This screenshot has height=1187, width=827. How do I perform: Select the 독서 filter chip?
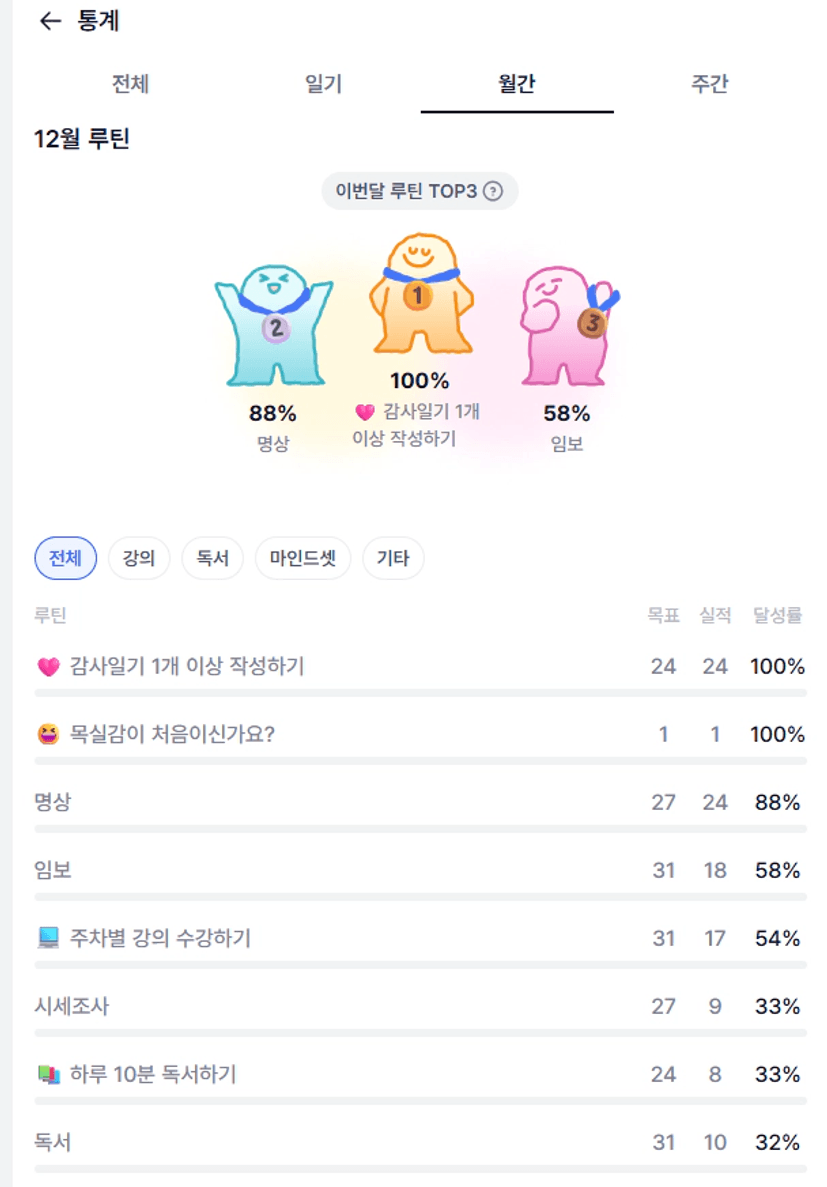[212, 558]
